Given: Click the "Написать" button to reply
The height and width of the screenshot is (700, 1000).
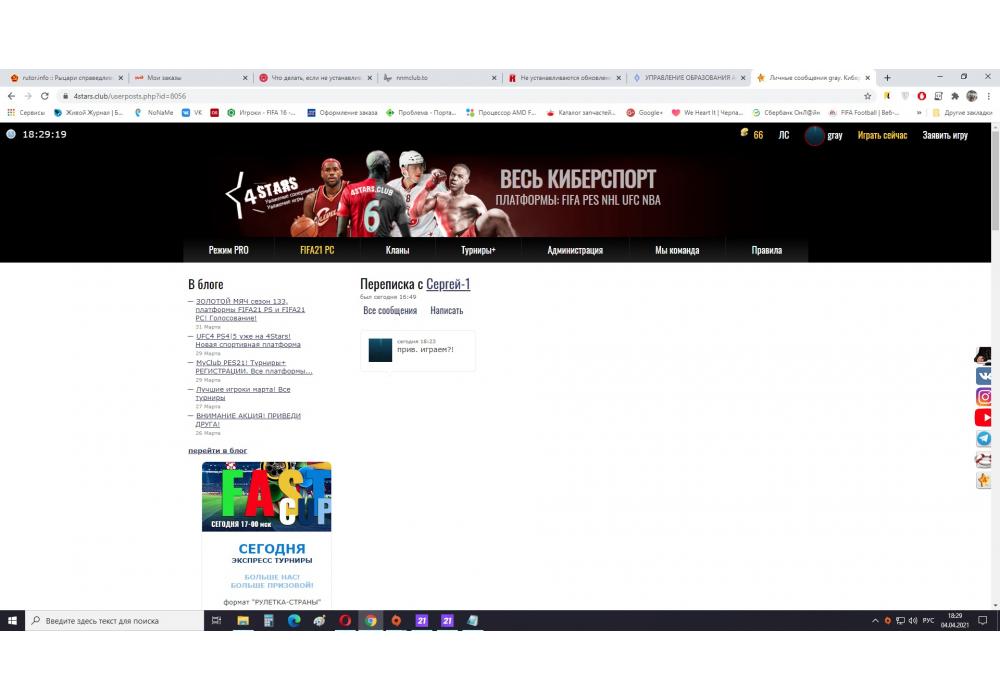Looking at the screenshot, I should point(446,311).
